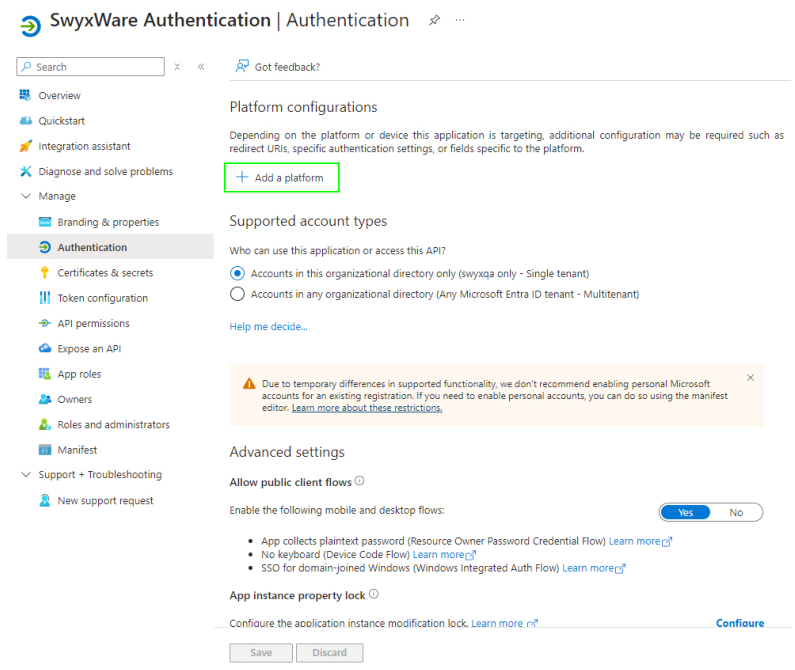Open the Configure link for property lock
This screenshot has height=670, width=795.
click(739, 623)
